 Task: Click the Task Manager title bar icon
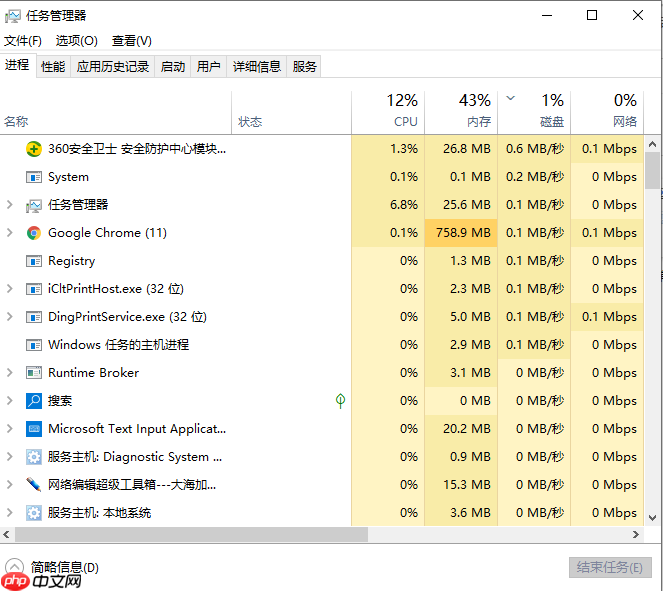tap(13, 16)
